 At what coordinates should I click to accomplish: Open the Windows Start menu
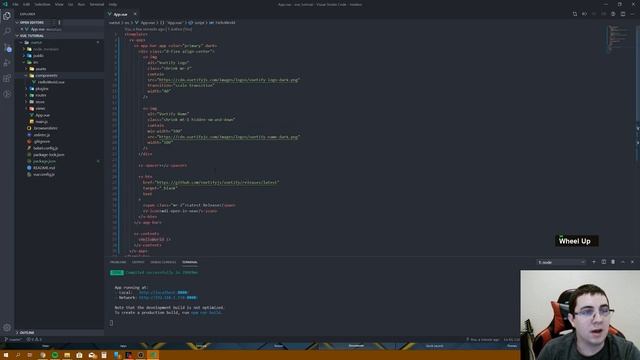point(6,355)
